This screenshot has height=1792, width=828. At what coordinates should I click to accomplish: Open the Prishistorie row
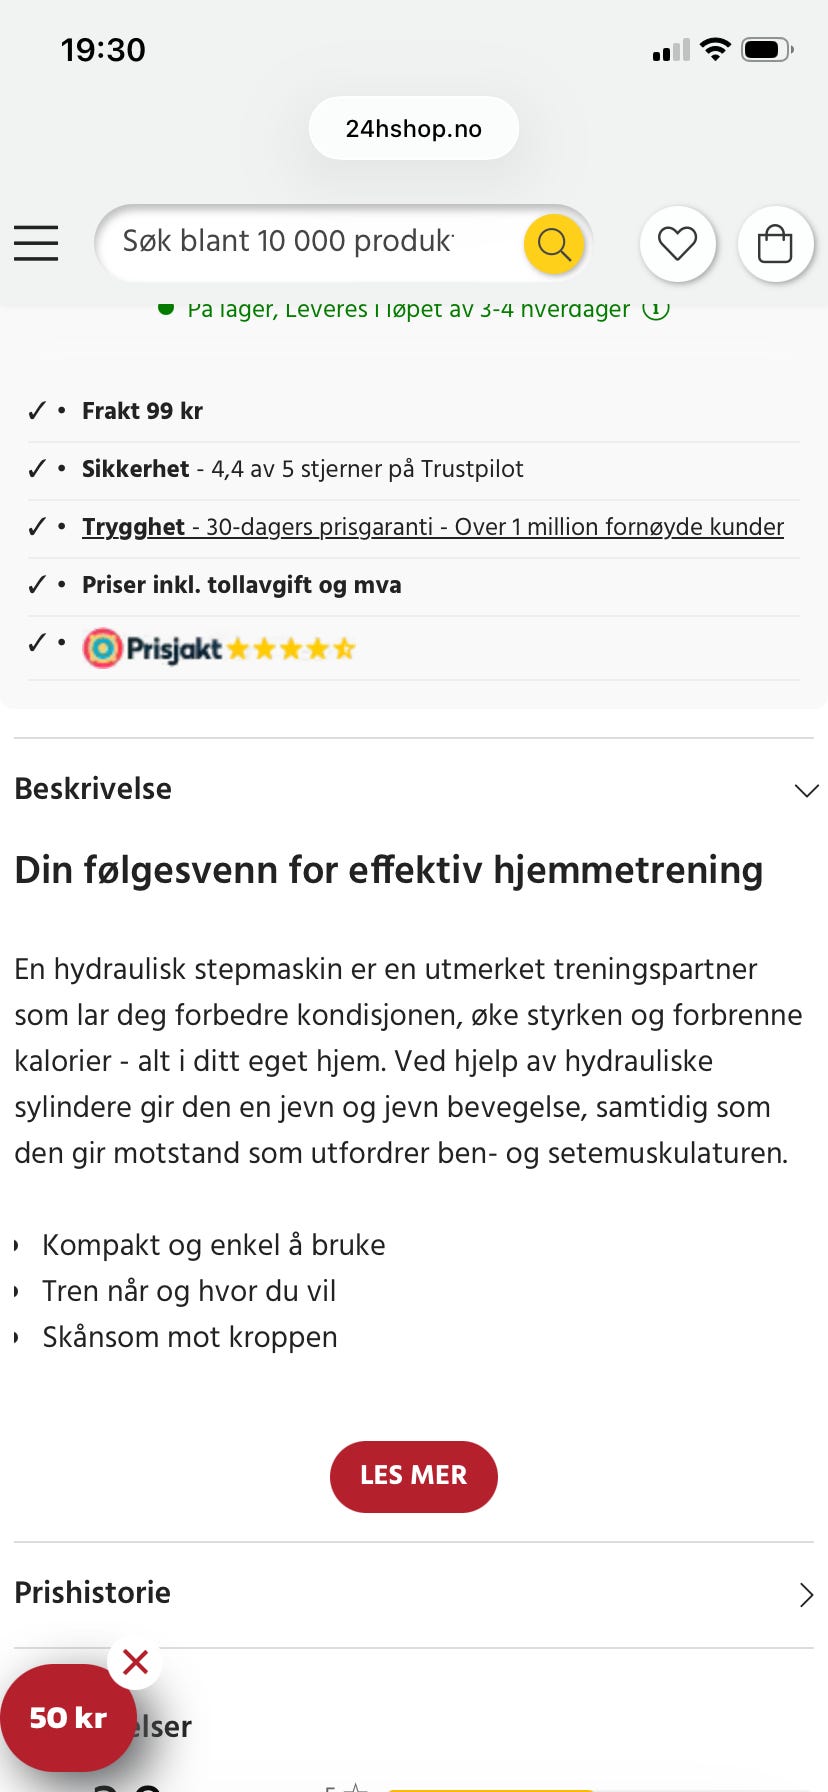coord(414,1594)
